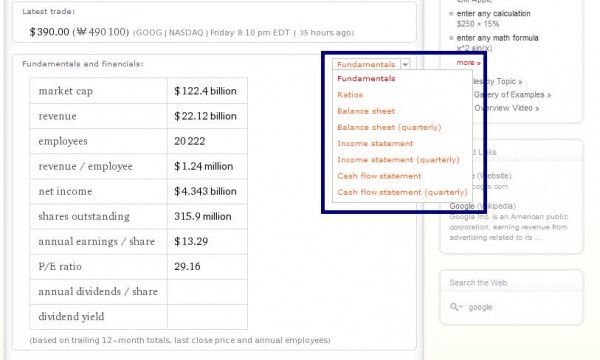Viewport: 600px width, 360px height.
Task: Open Overview Video link
Action: pyautogui.click(x=507, y=108)
